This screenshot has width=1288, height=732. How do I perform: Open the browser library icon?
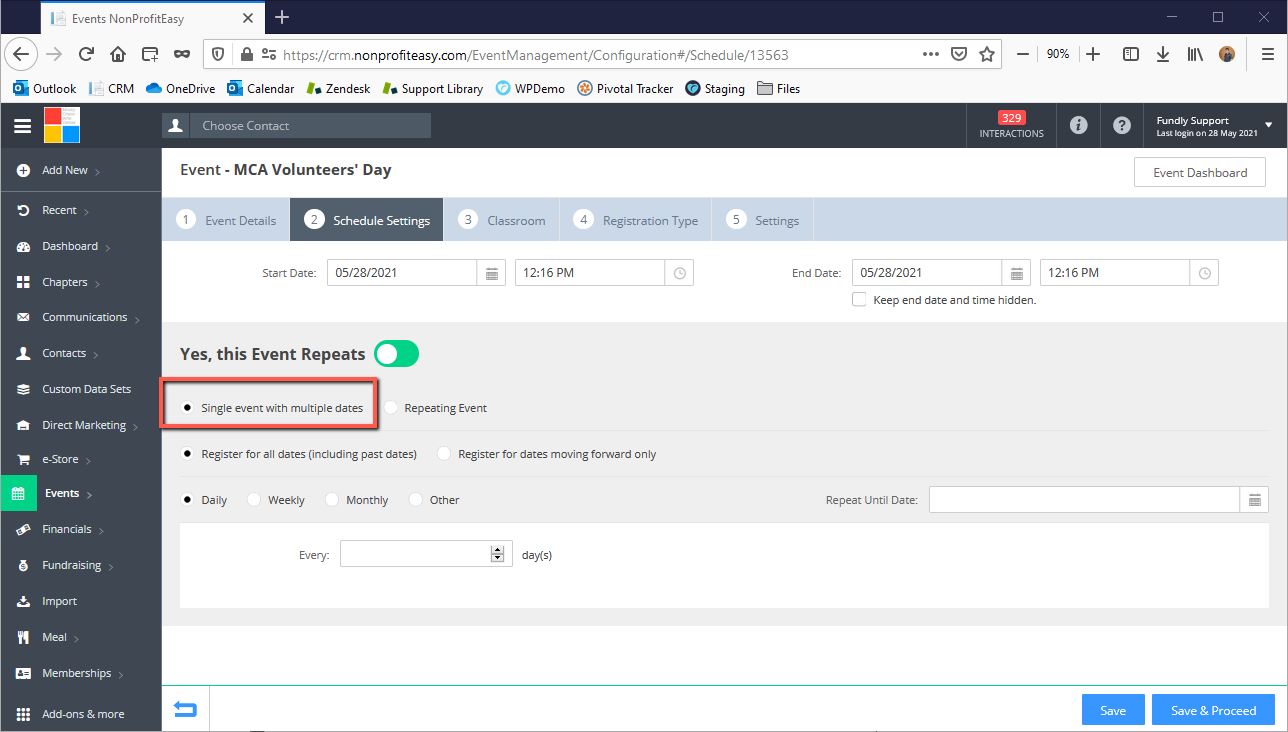pos(1195,54)
